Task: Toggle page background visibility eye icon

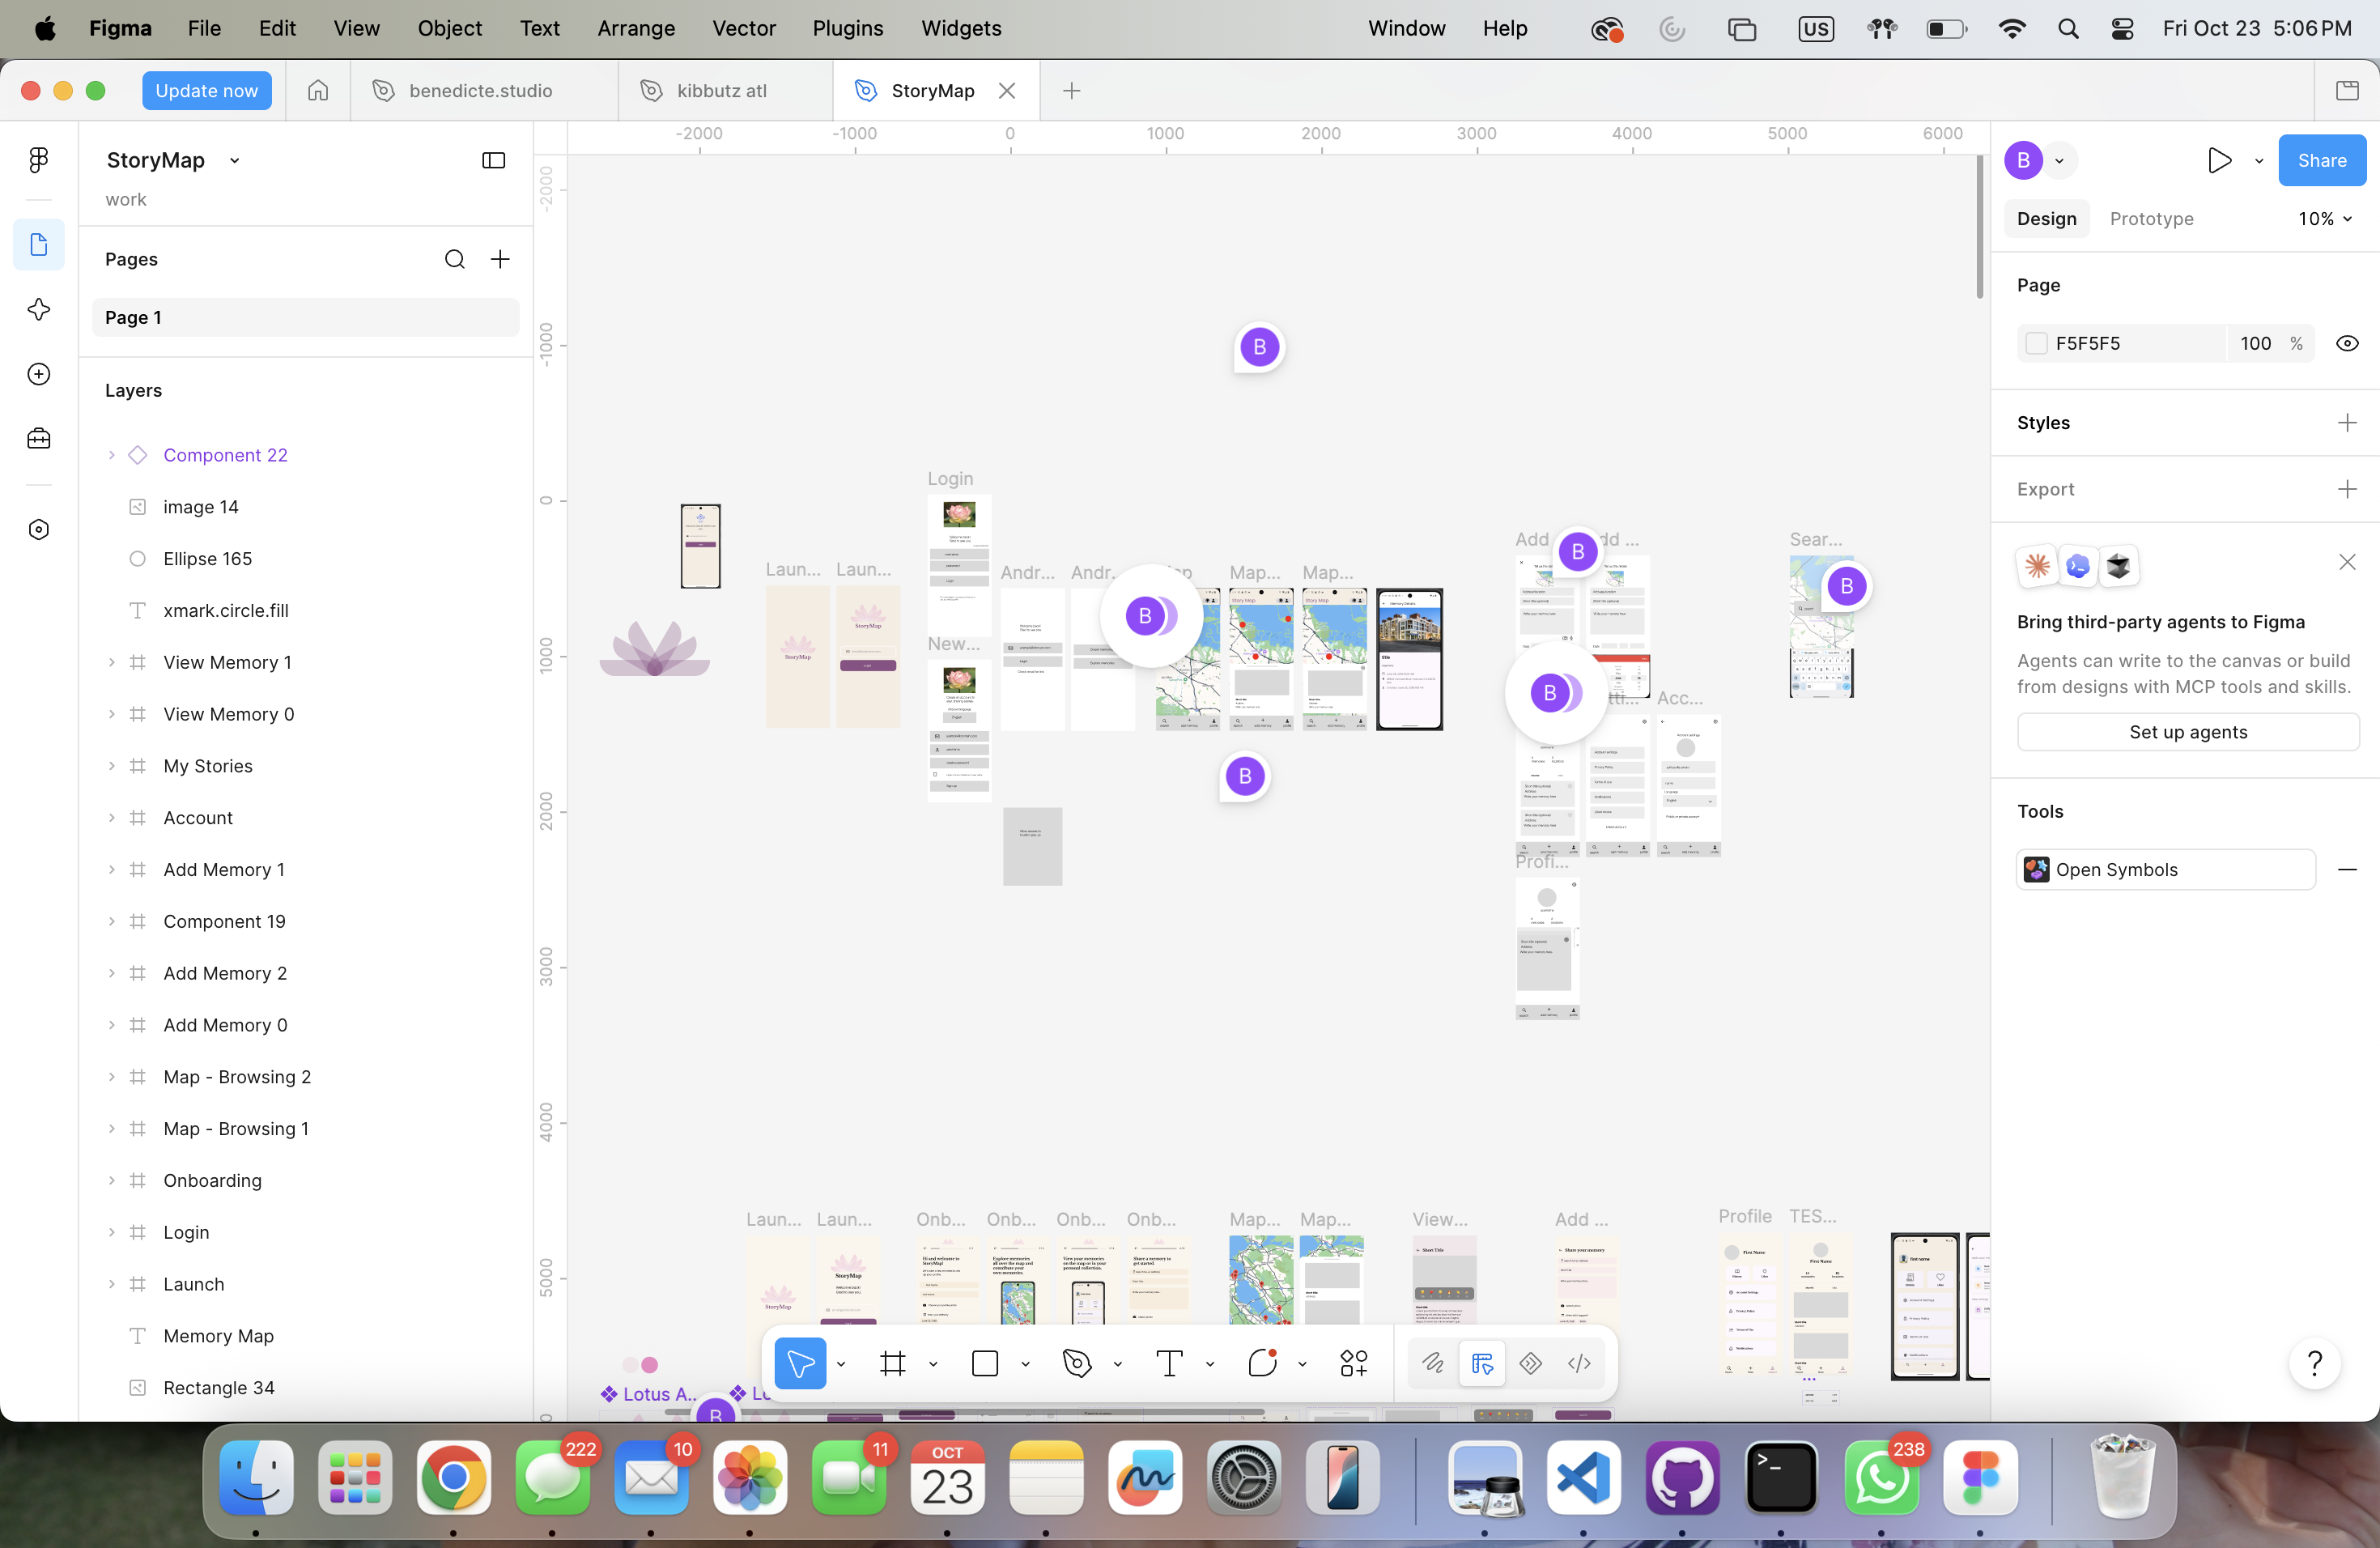Action: [2347, 343]
